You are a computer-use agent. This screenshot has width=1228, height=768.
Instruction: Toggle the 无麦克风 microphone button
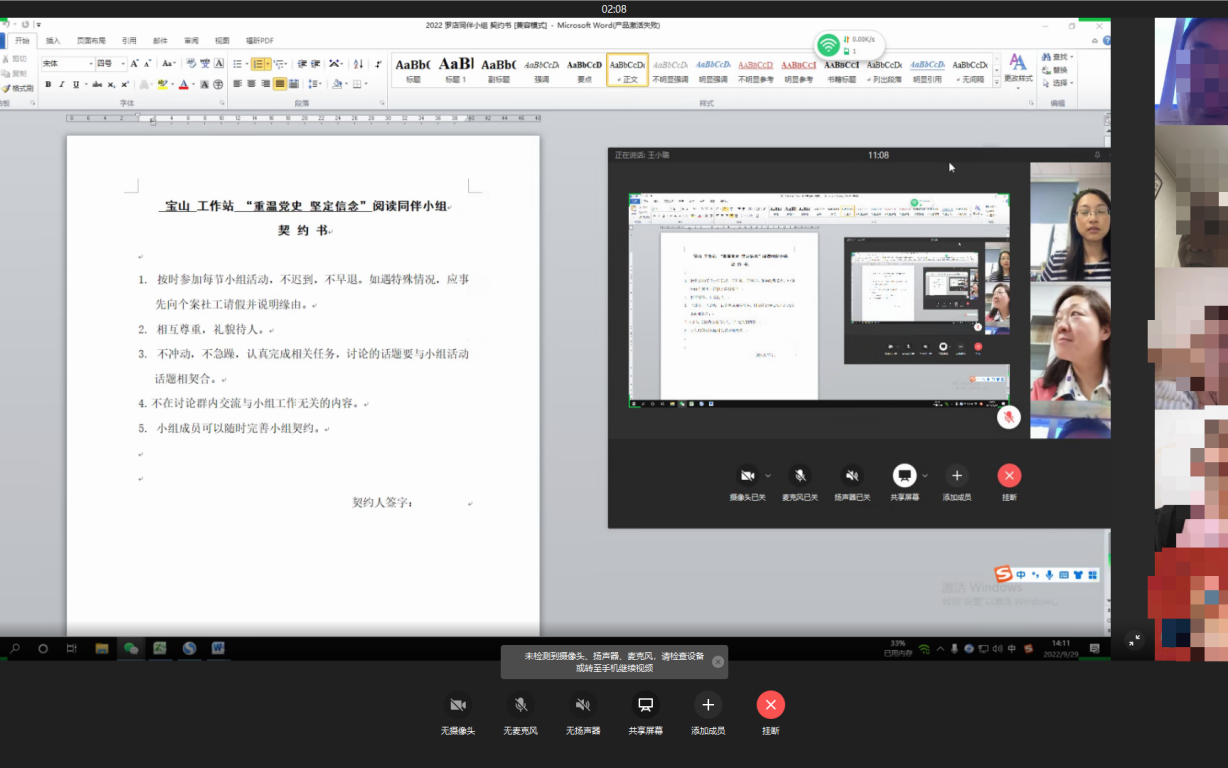[520, 705]
